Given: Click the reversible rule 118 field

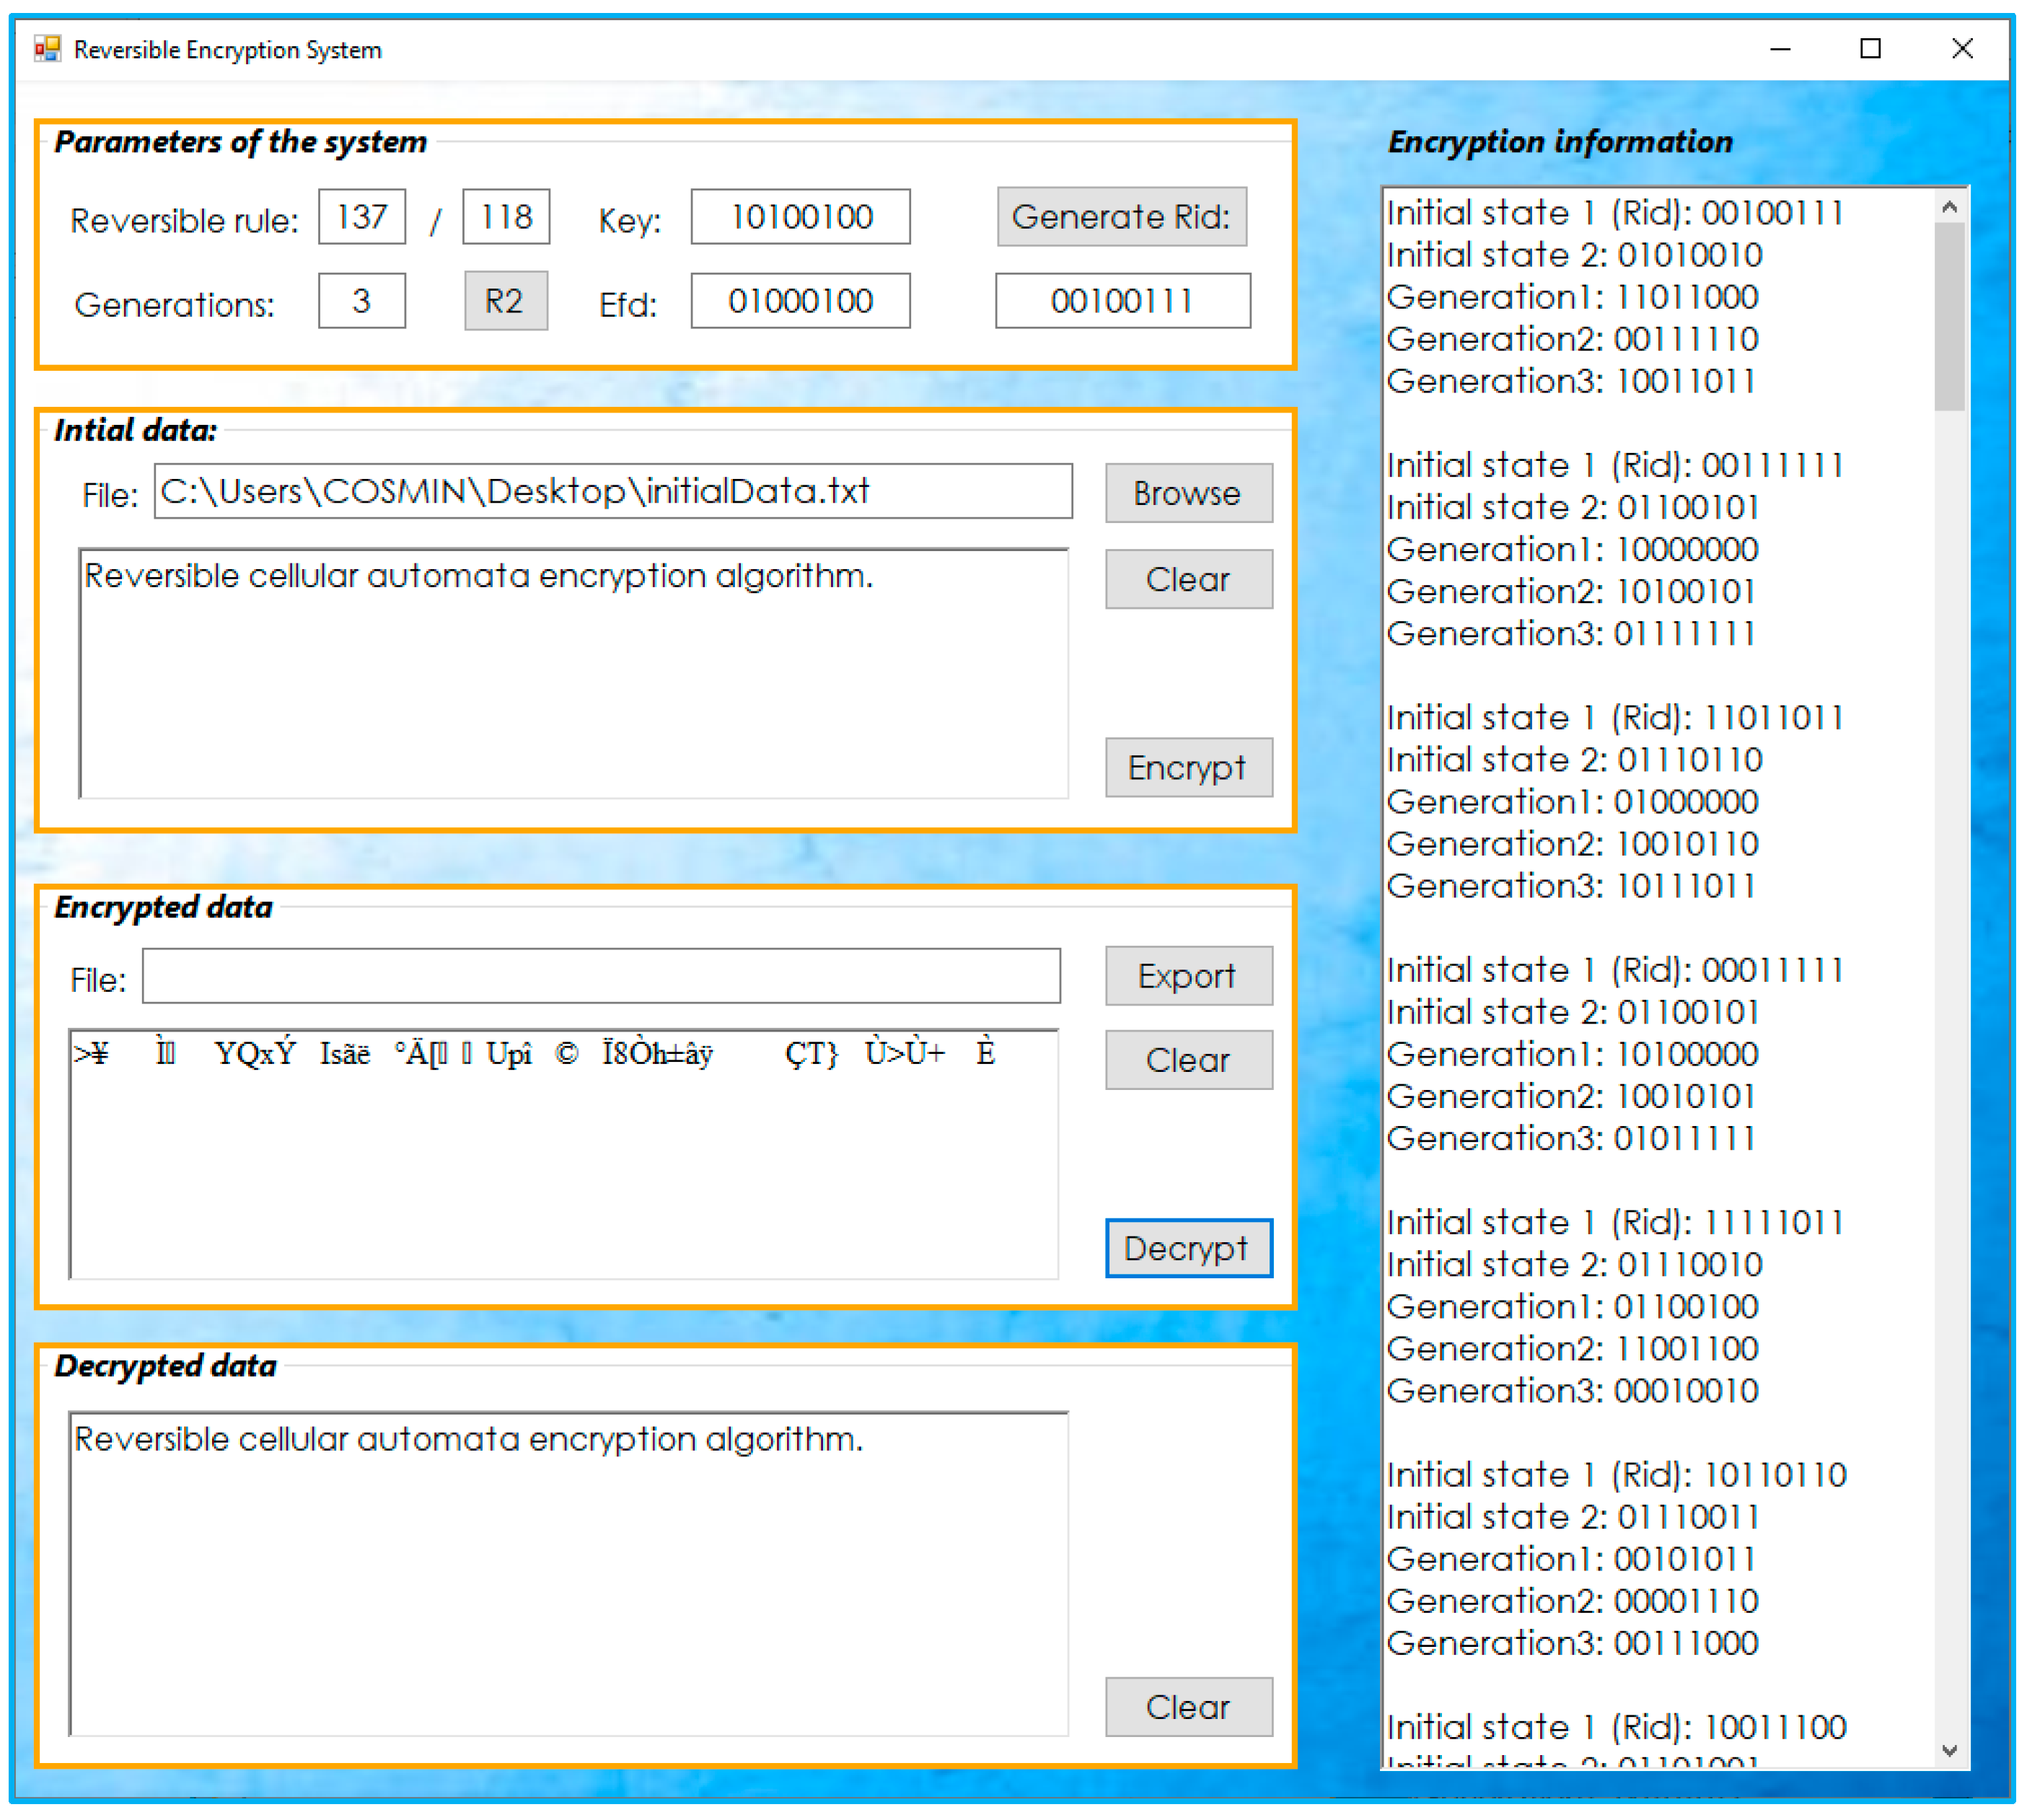Looking at the screenshot, I should [505, 216].
